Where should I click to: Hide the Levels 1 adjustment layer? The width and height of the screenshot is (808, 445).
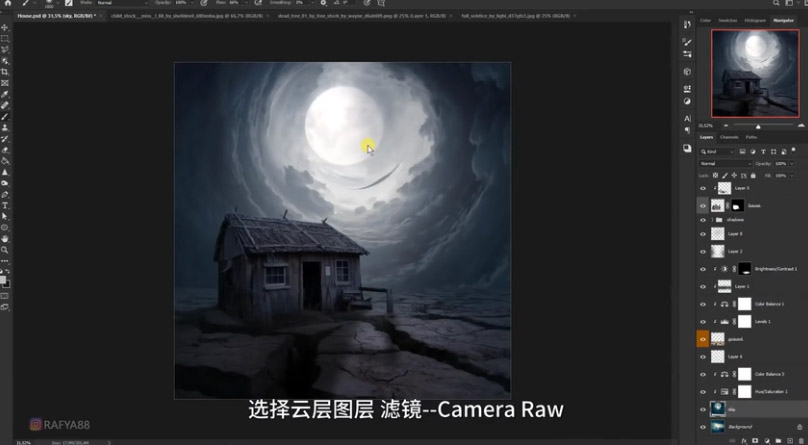pos(703,322)
